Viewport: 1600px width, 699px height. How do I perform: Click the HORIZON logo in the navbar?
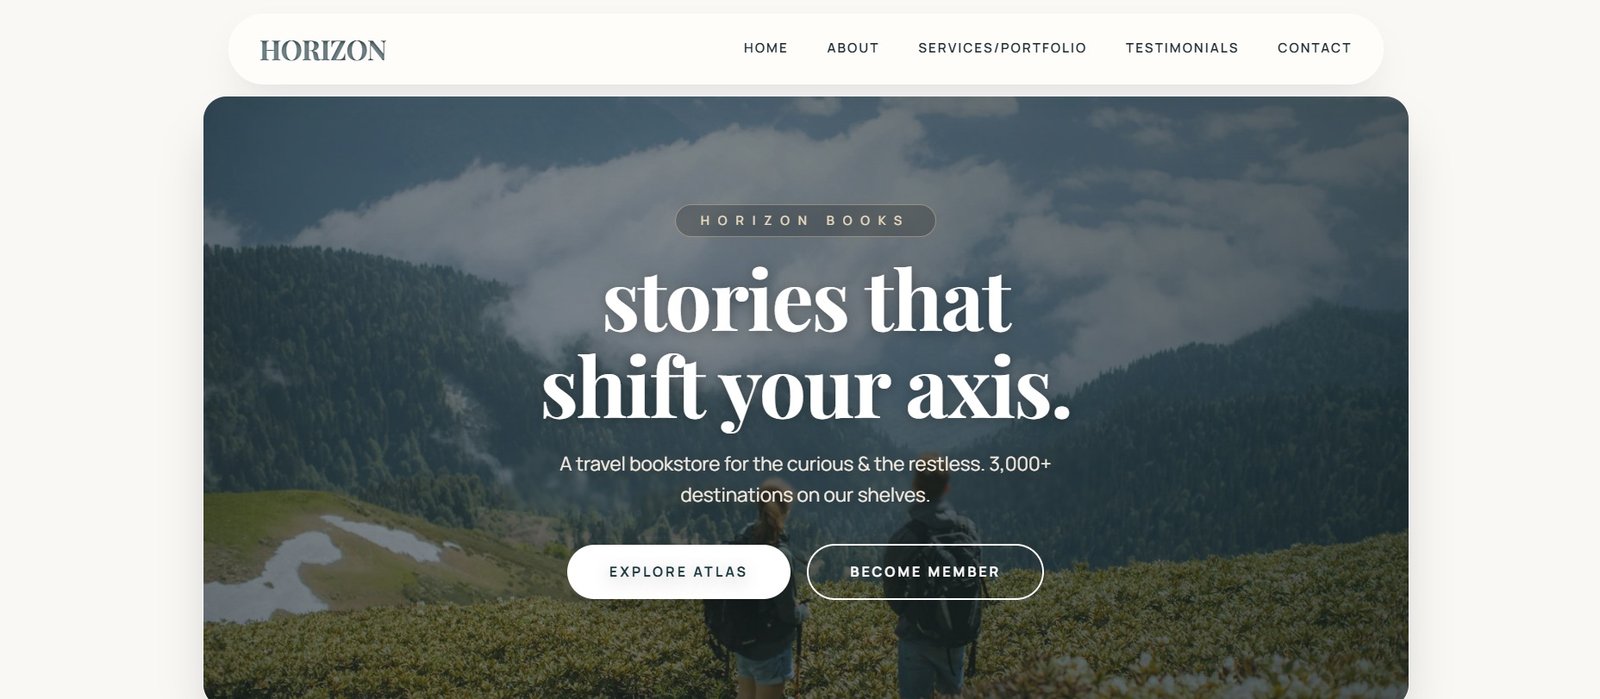pos(323,50)
